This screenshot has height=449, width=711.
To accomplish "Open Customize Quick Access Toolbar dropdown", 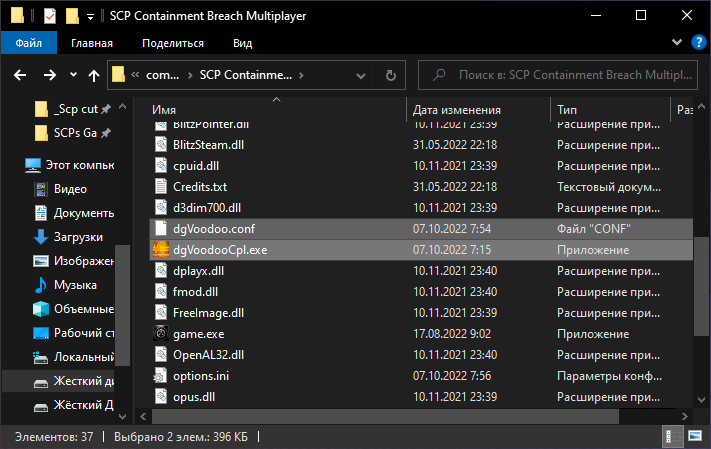I will click(91, 17).
